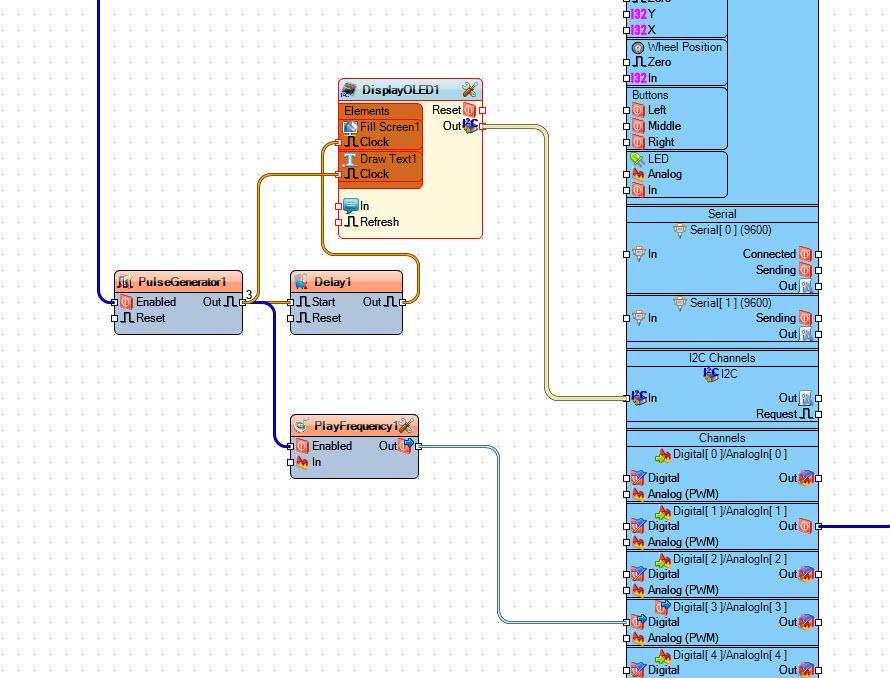Click the DisplayOLED1 Reset pin icon
This screenshot has width=890, height=678.
469,110
